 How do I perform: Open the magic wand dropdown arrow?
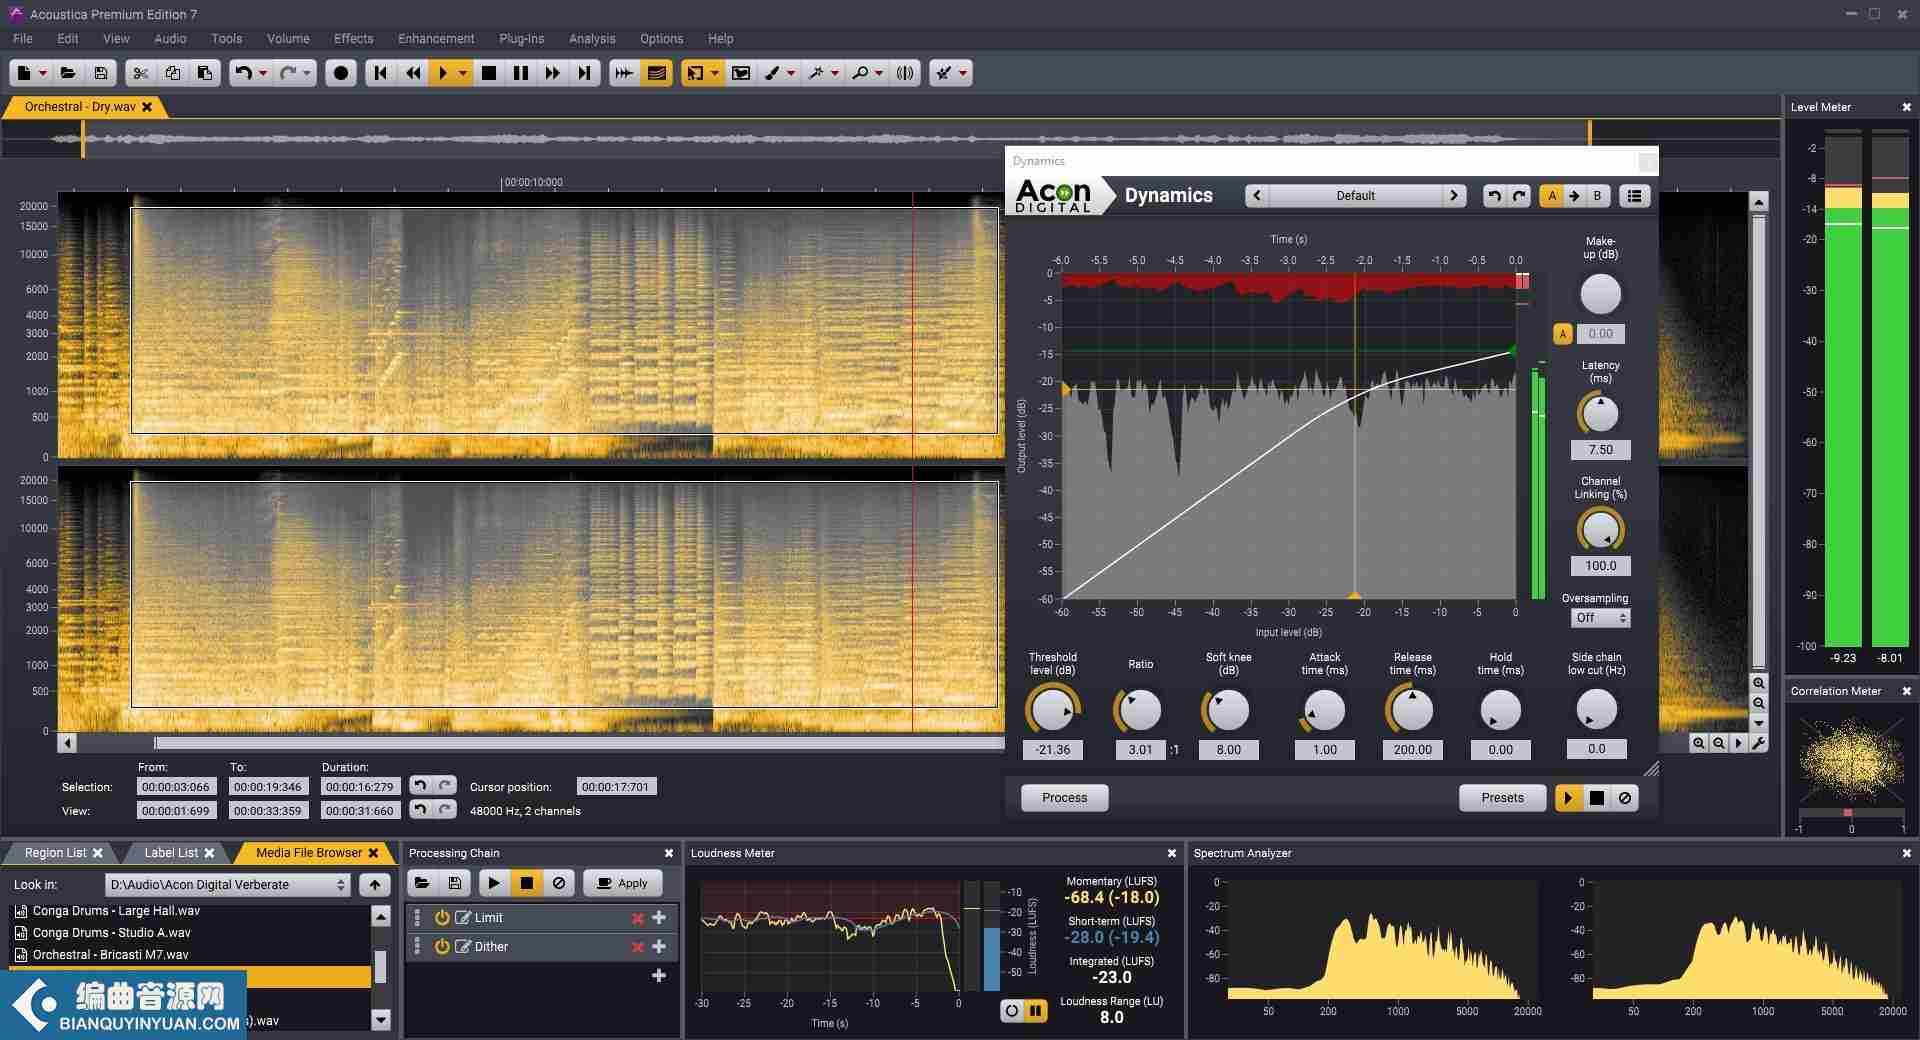click(835, 73)
